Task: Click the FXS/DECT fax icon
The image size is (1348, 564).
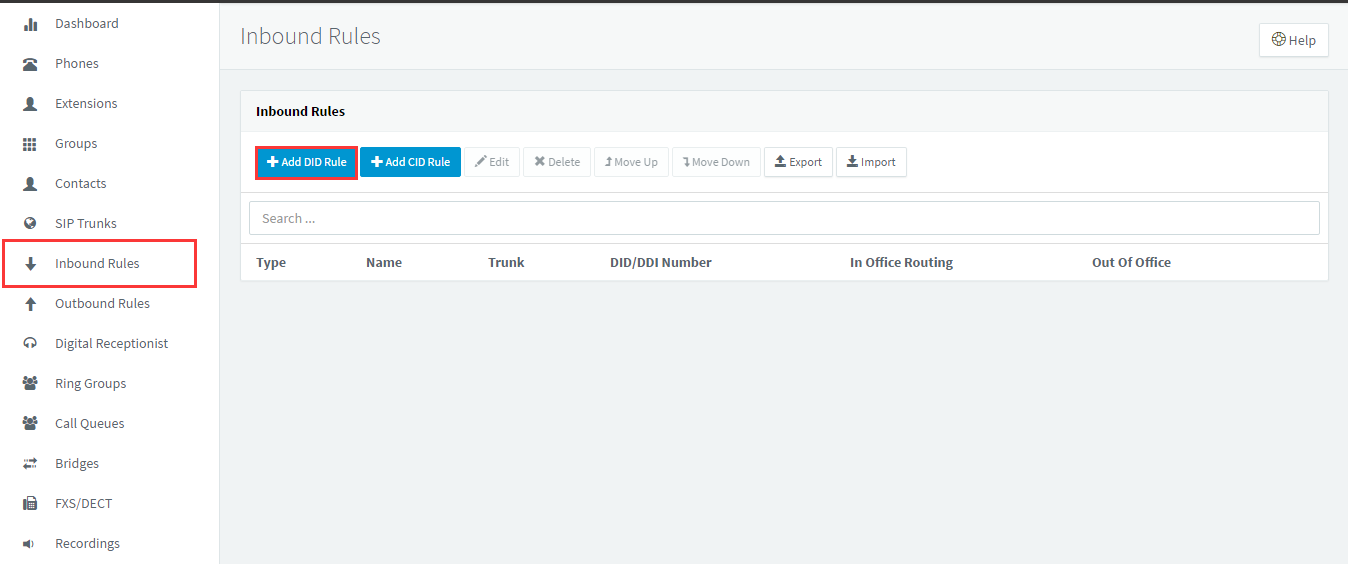Action: (x=30, y=504)
